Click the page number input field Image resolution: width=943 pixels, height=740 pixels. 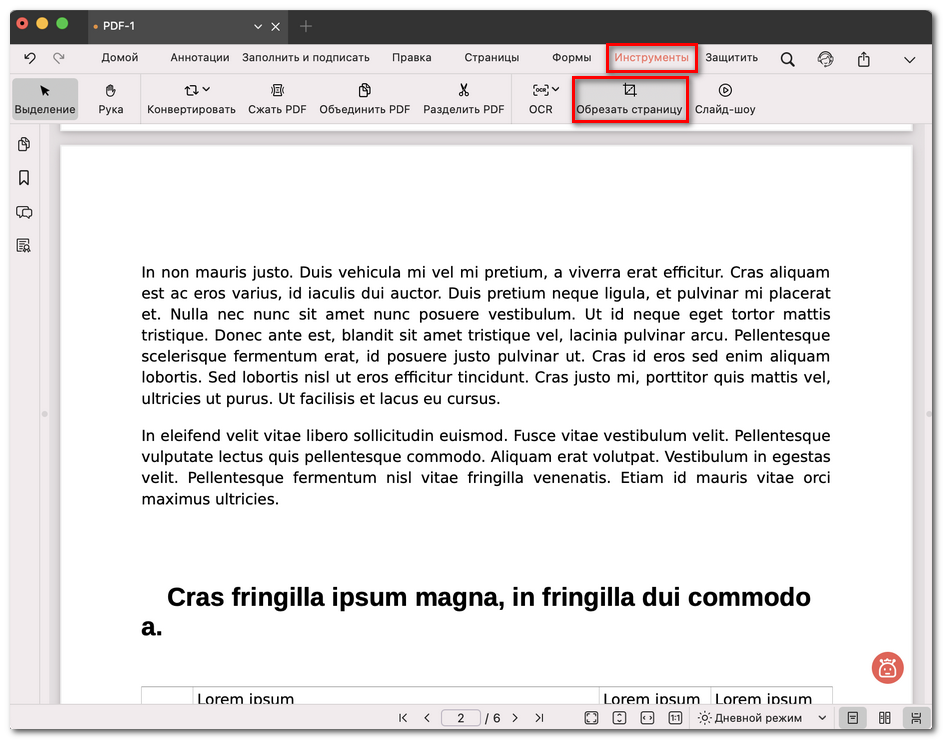(x=461, y=718)
